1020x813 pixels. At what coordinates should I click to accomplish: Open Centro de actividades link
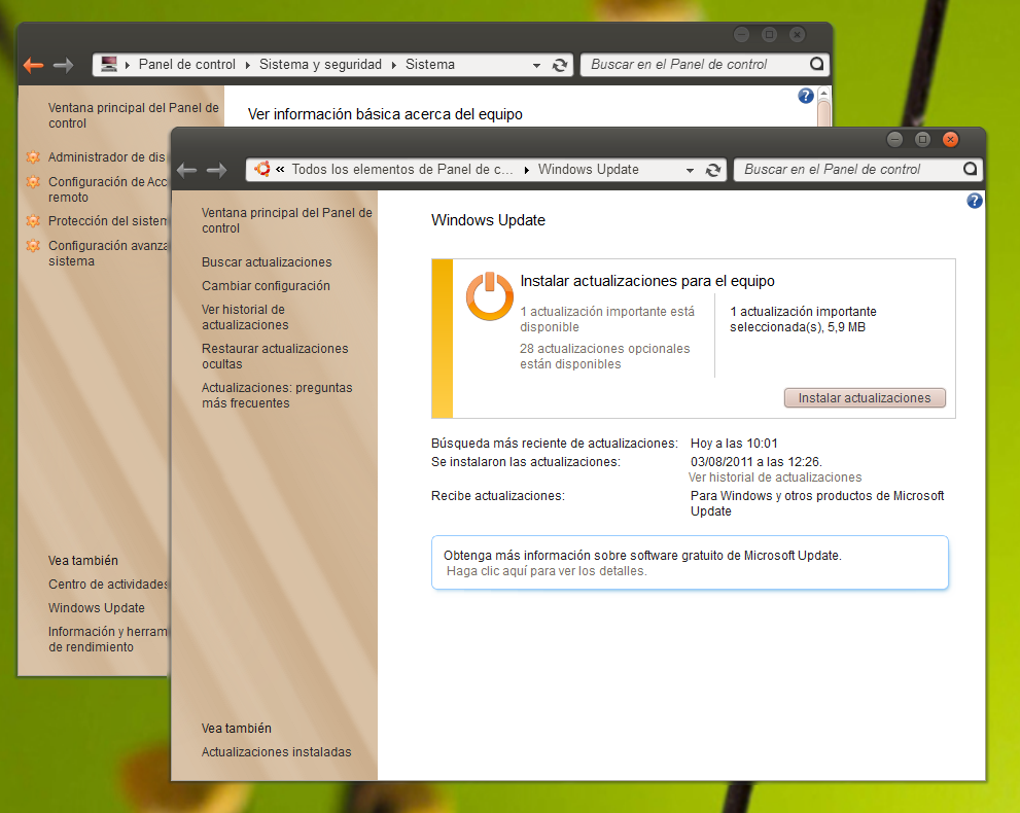tap(108, 584)
